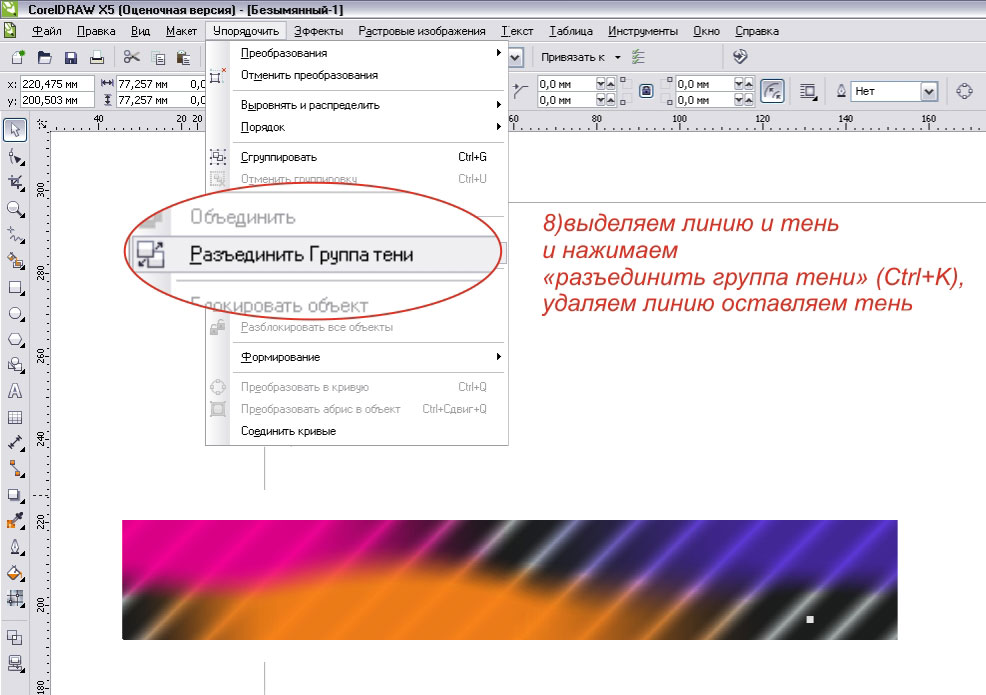Select the Table tool
This screenshot has width=986, height=695.
pos(15,417)
